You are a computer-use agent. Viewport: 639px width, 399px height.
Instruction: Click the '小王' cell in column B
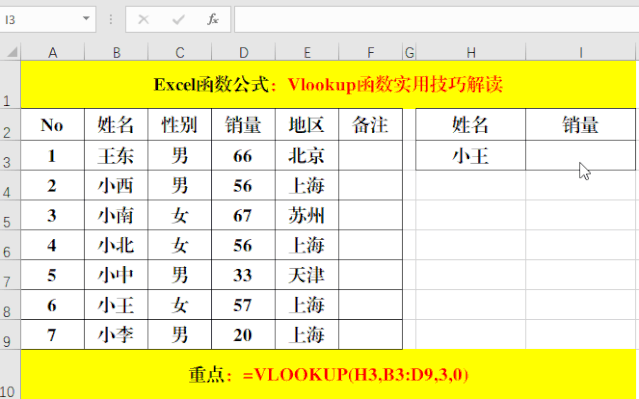click(x=116, y=304)
